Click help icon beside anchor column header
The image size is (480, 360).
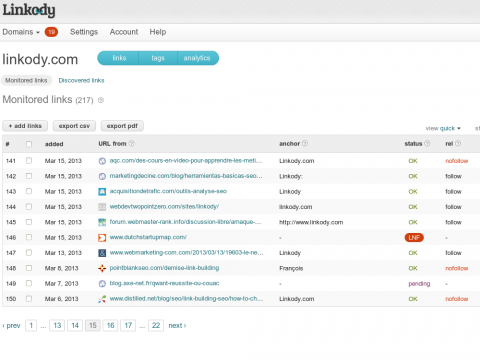pyautogui.click(x=305, y=143)
